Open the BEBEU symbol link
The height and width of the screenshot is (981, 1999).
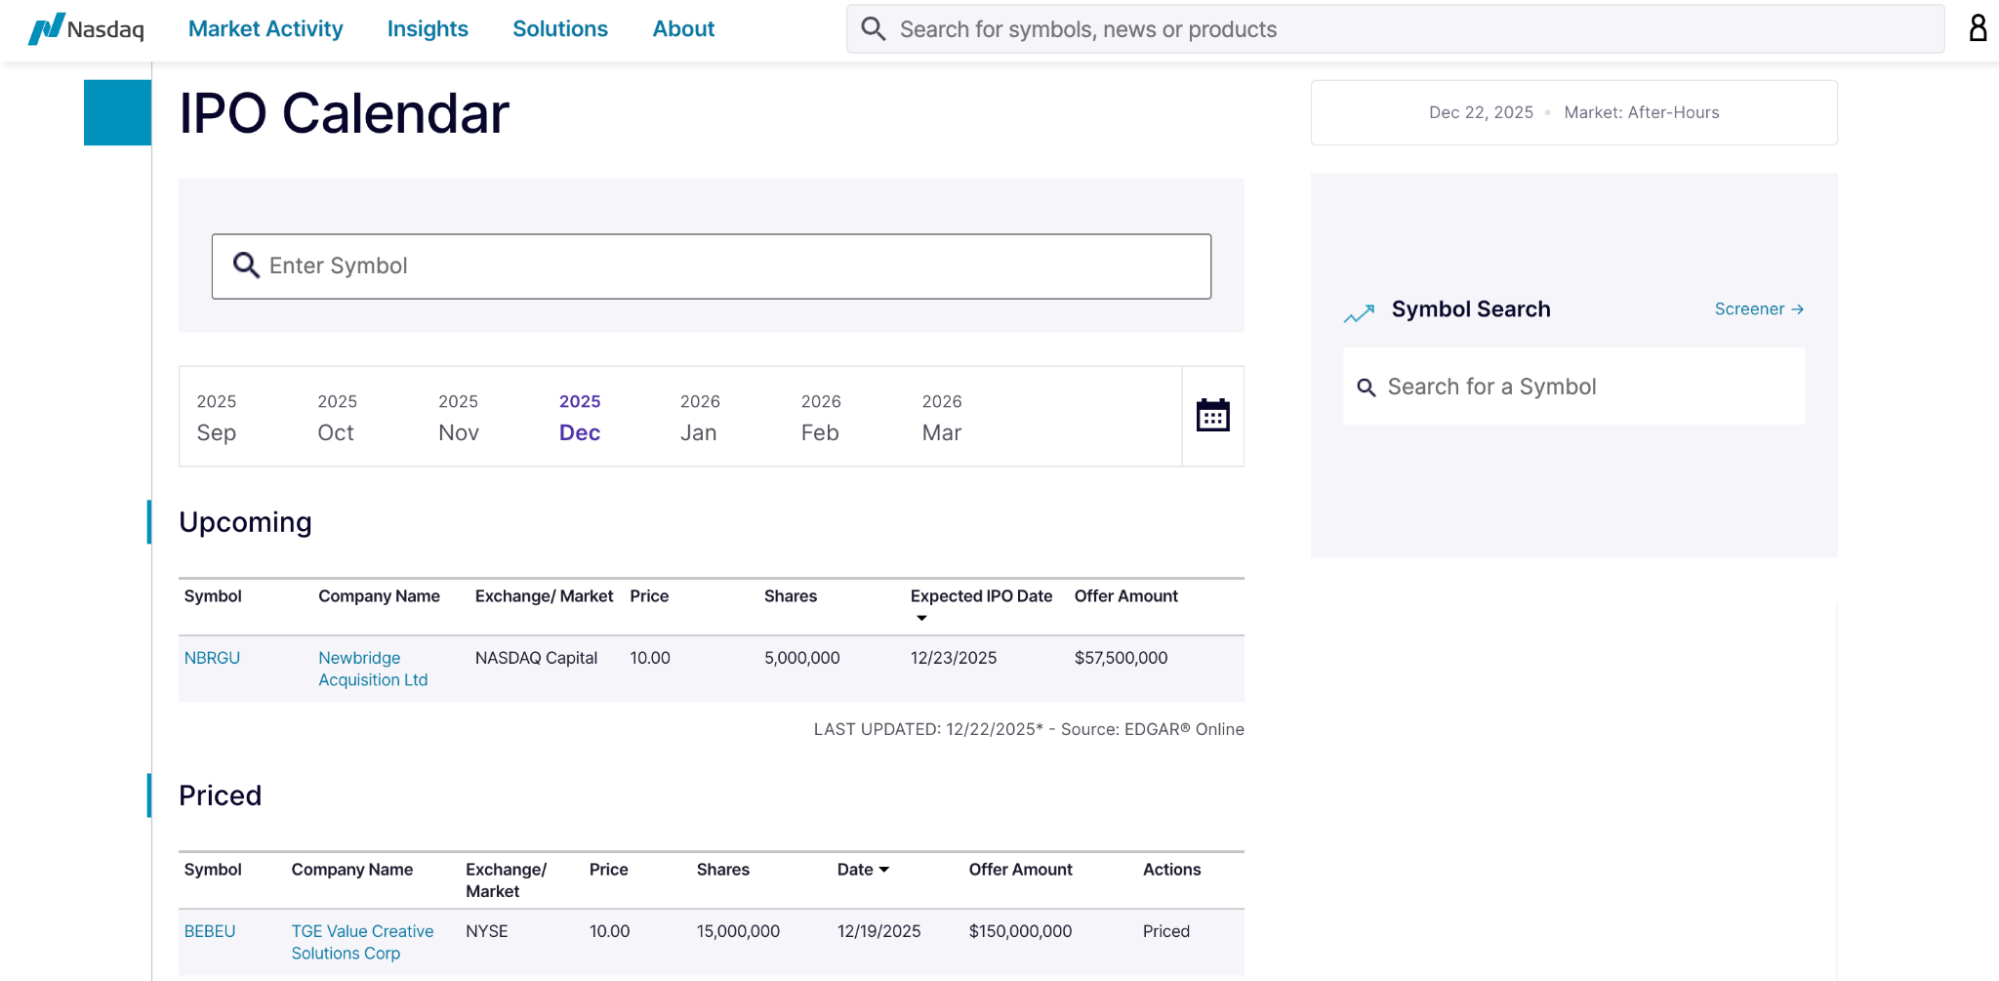pyautogui.click(x=210, y=930)
